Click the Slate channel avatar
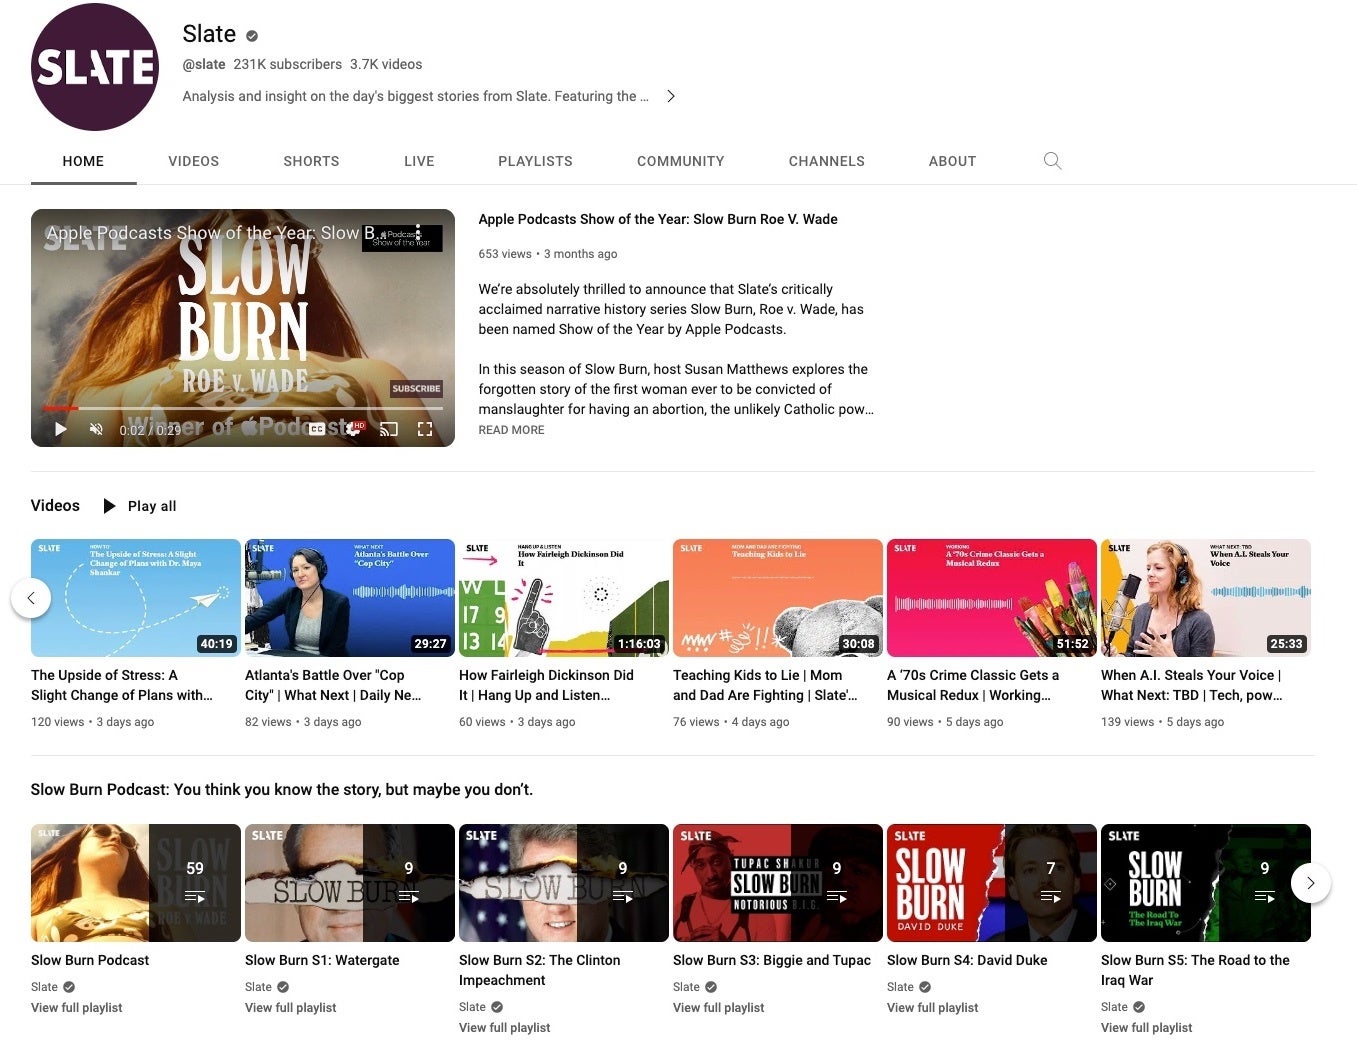The width and height of the screenshot is (1357, 1047). pos(95,67)
